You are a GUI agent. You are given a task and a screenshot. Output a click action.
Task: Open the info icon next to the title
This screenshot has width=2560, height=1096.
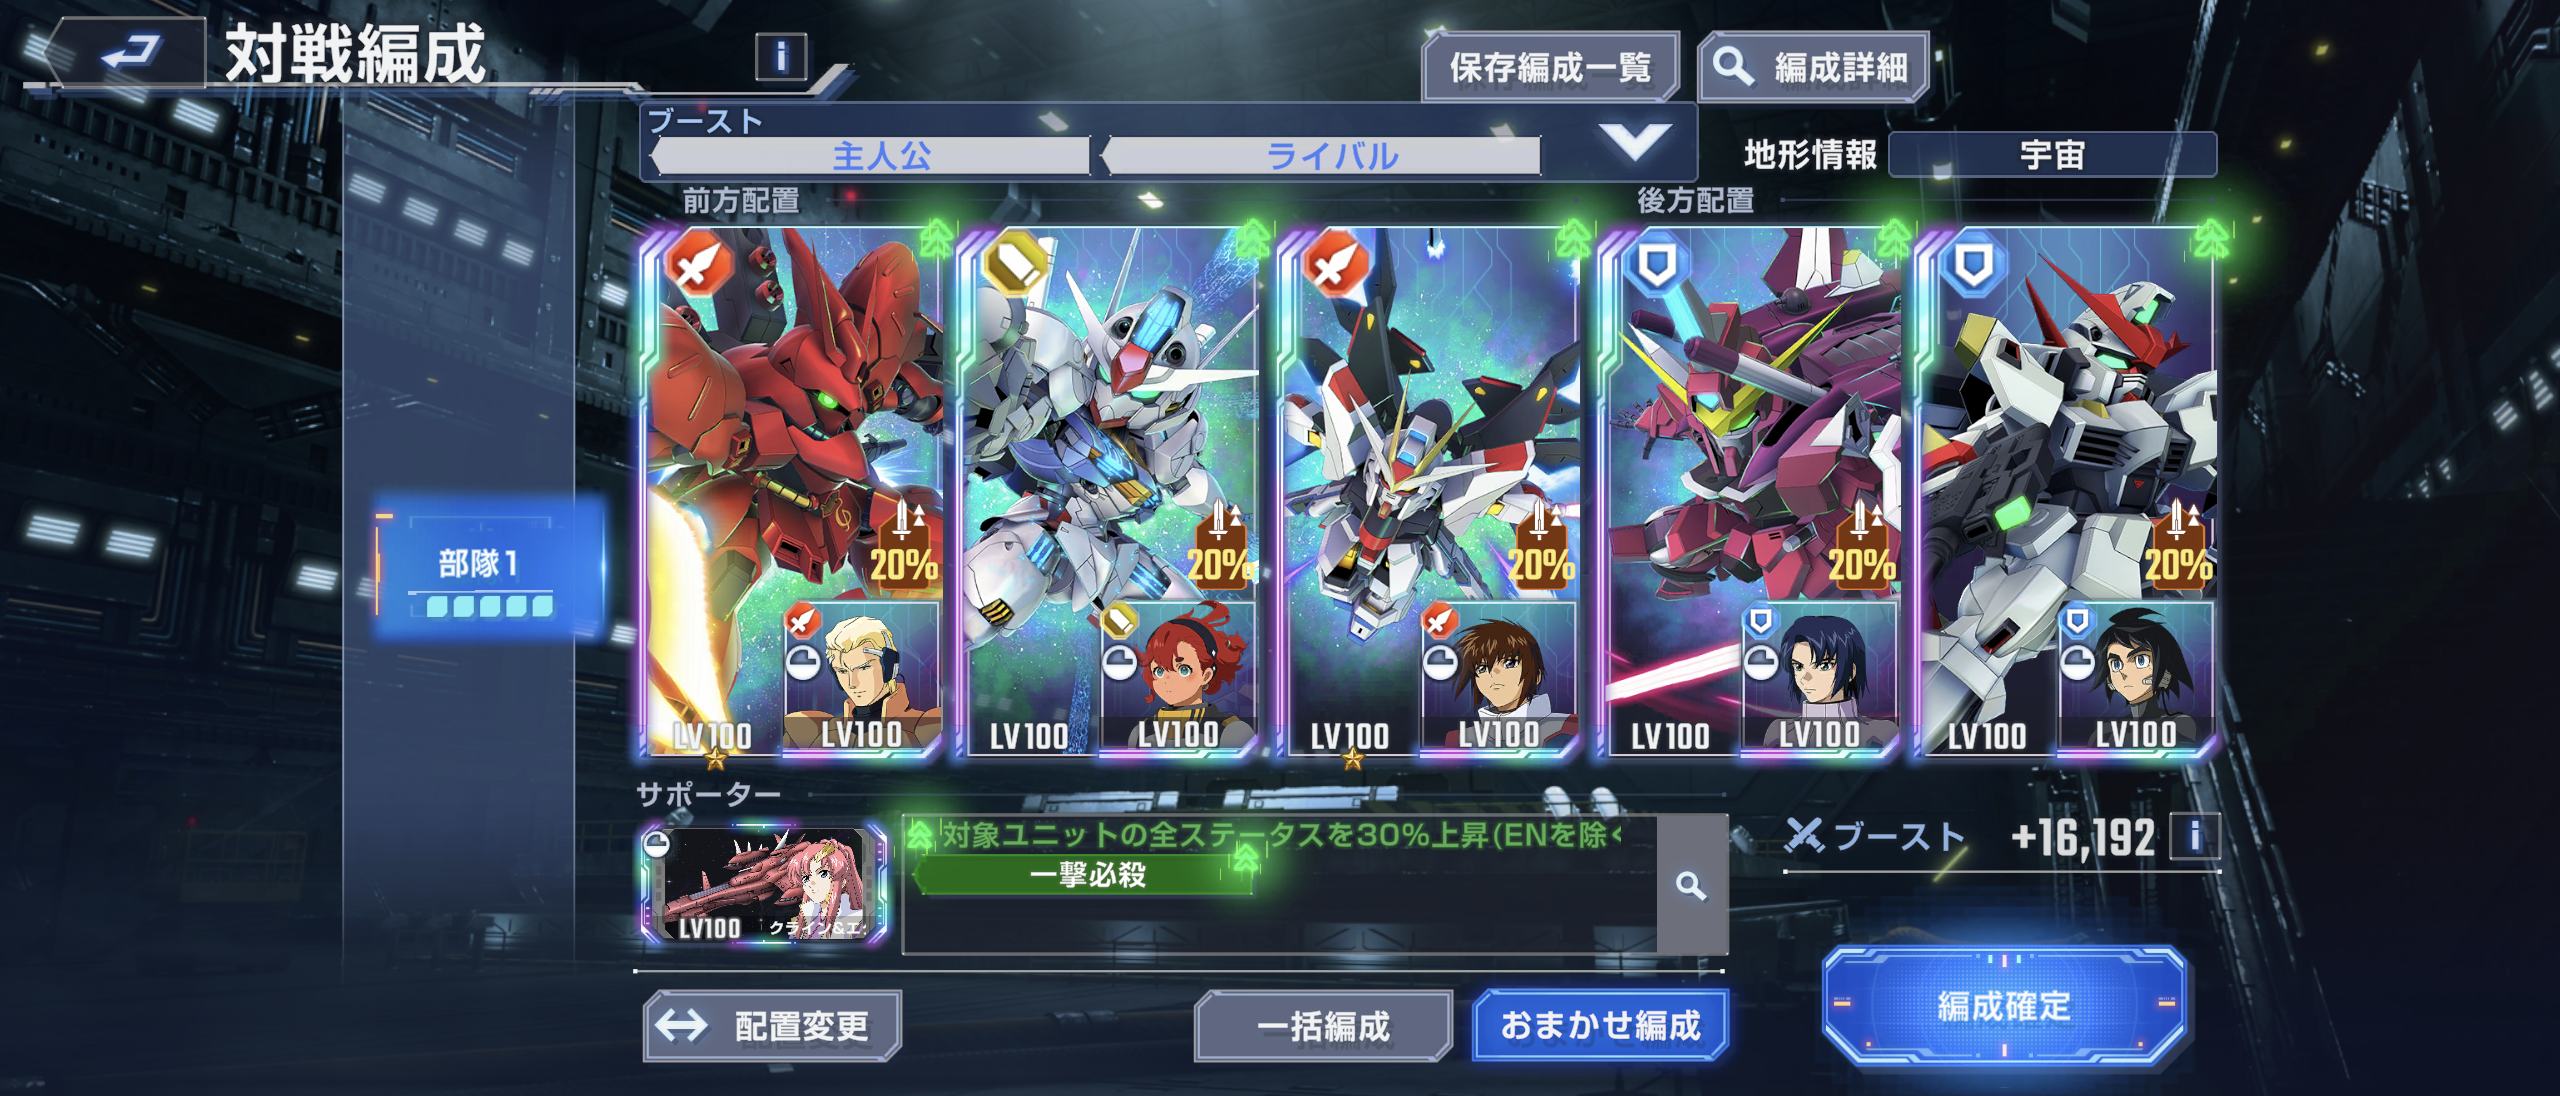pos(782,56)
